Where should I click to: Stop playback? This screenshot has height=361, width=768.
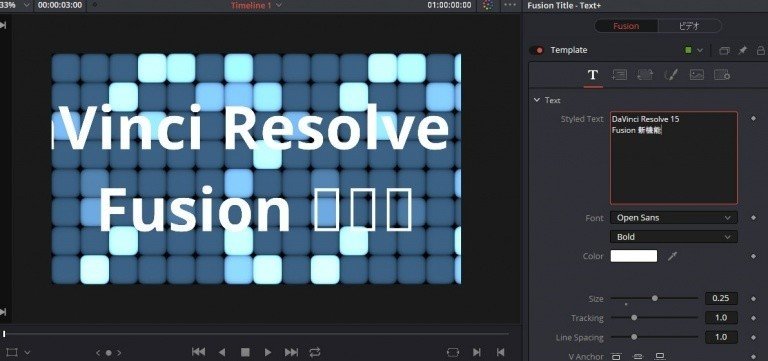pos(245,352)
